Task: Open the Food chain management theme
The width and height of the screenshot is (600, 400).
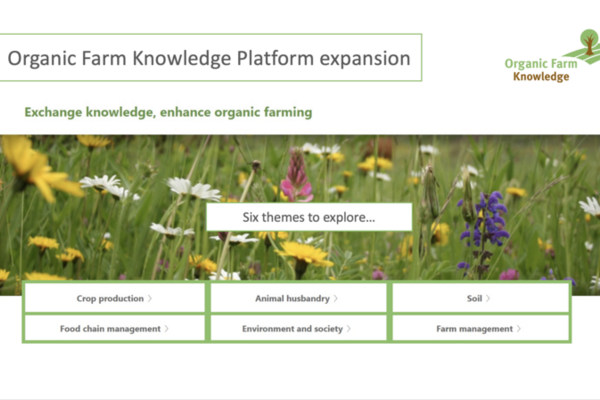Action: pos(114,328)
